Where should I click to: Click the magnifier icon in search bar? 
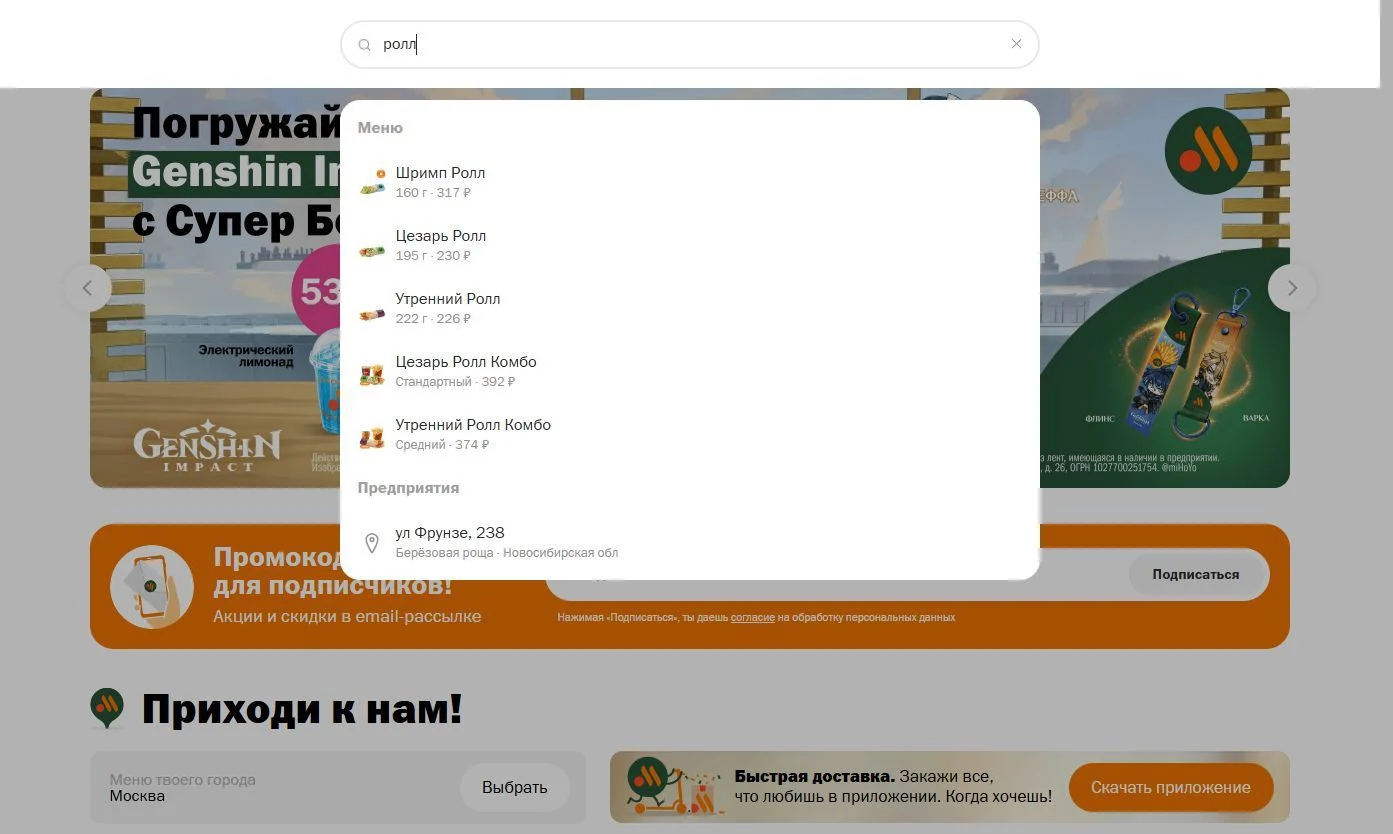(x=365, y=45)
